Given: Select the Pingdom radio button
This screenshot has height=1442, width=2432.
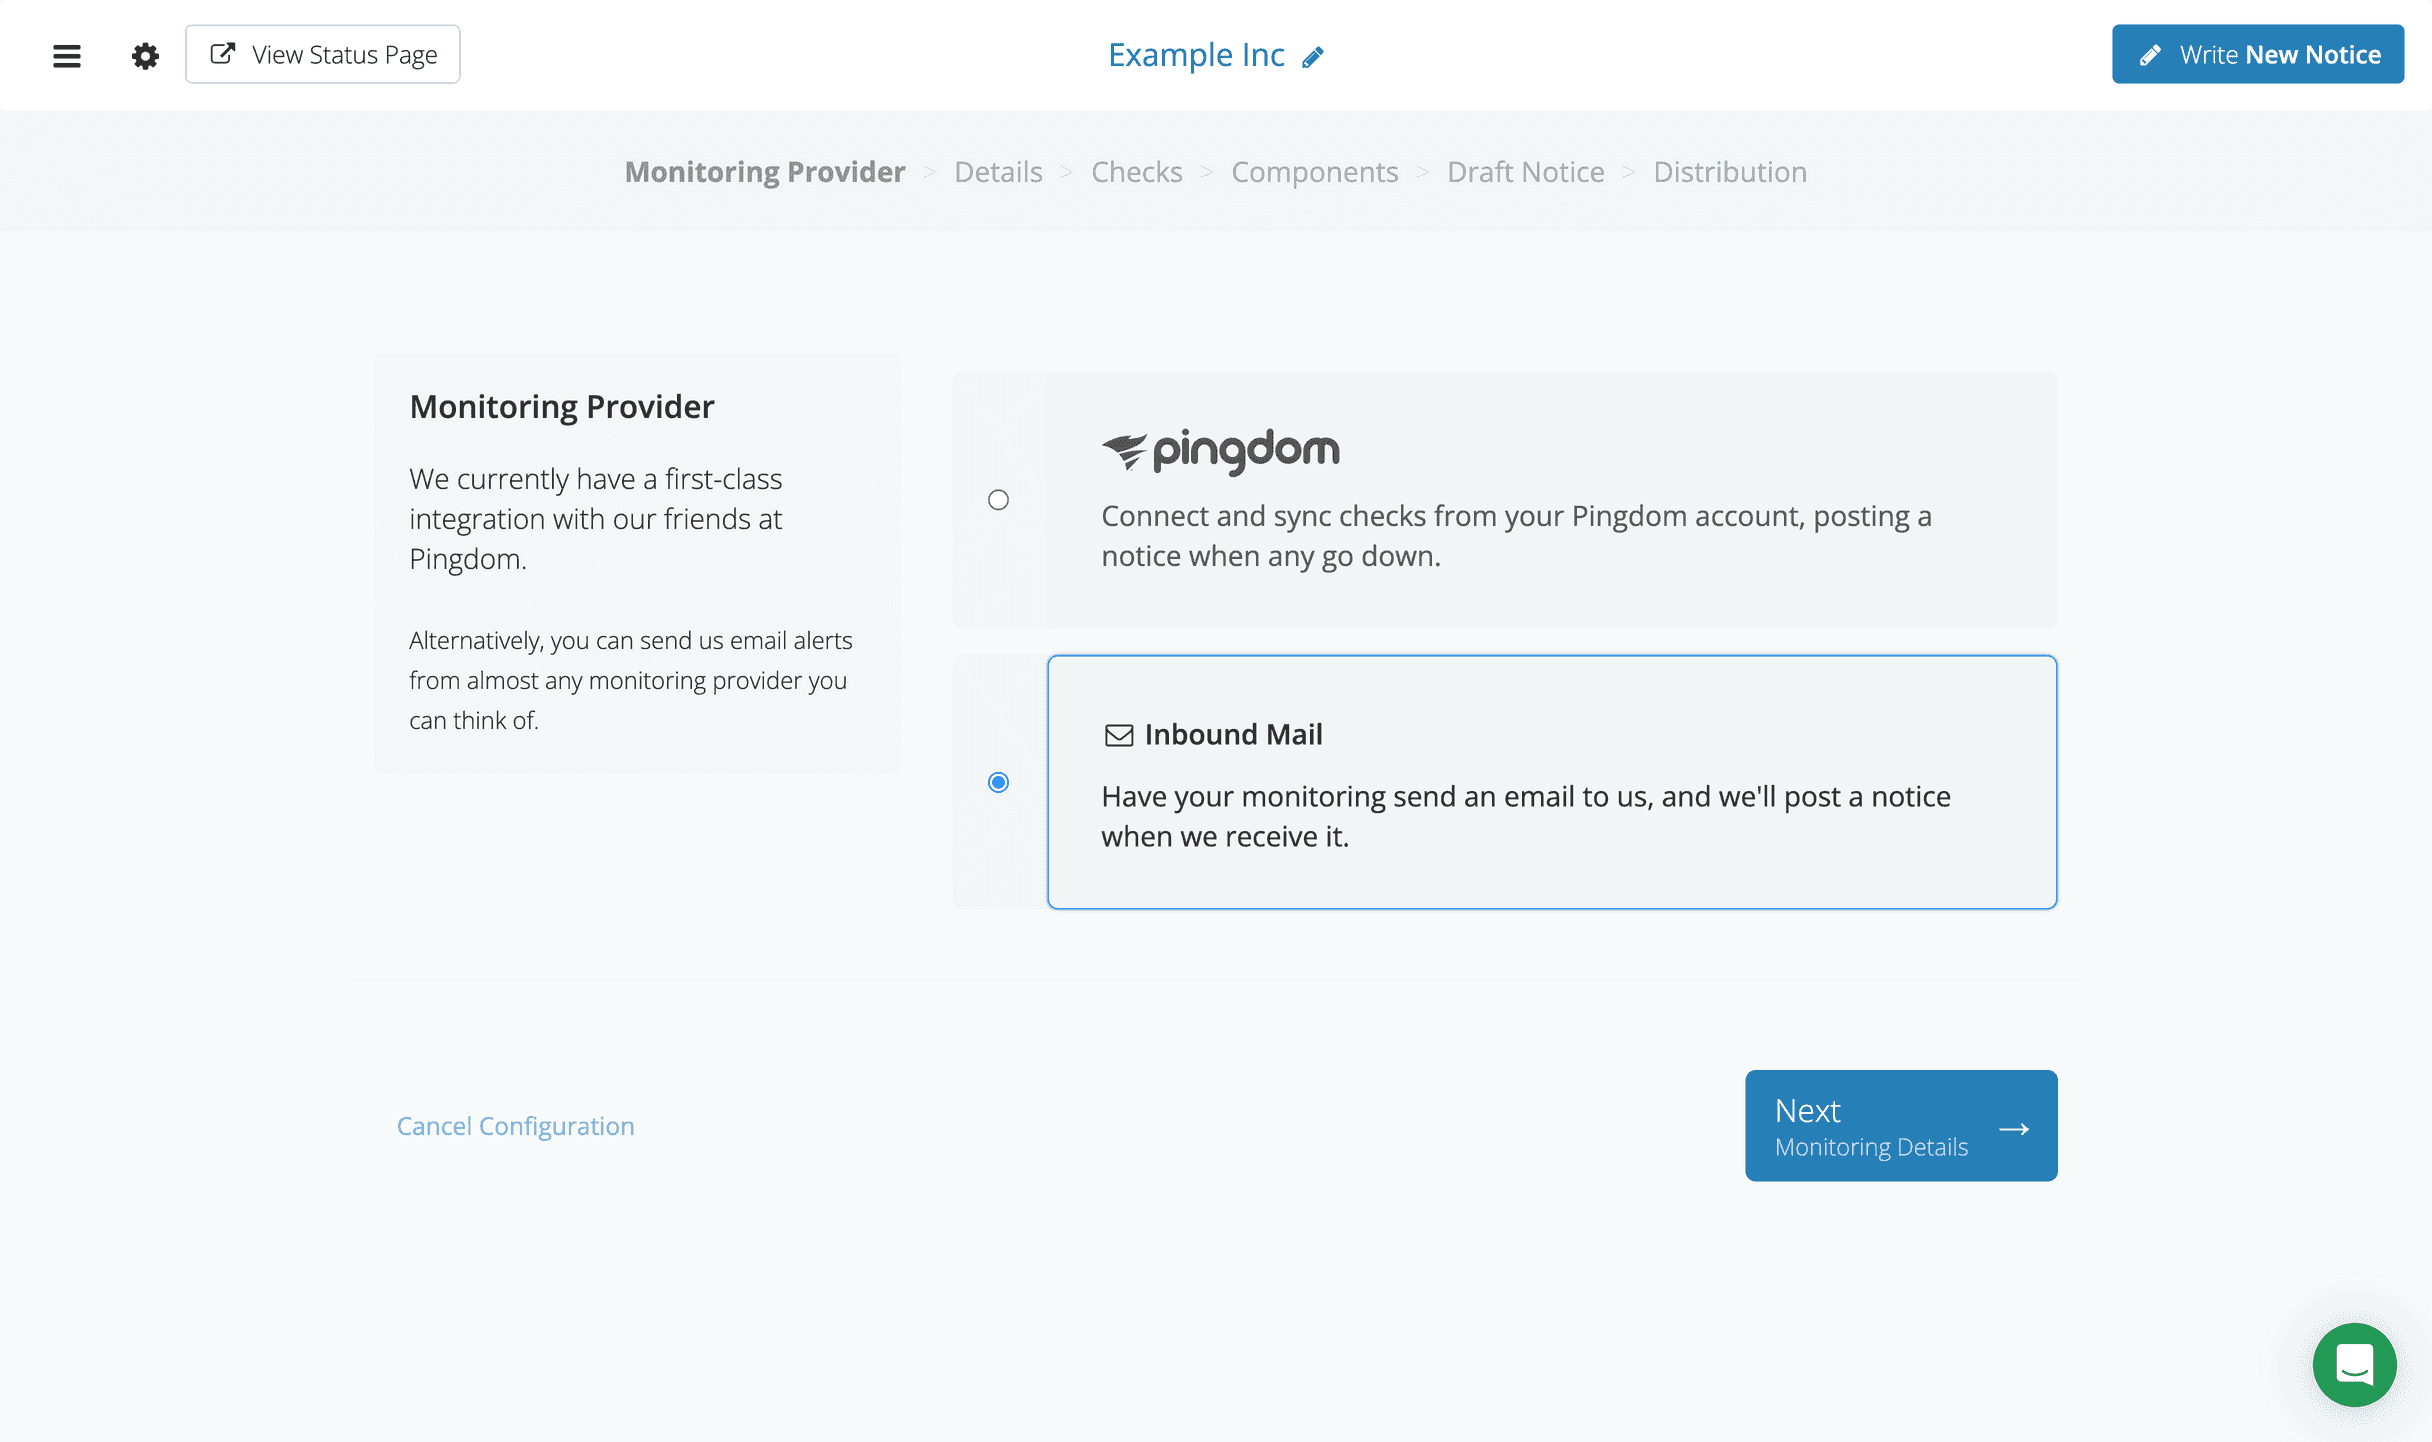Looking at the screenshot, I should (x=999, y=498).
